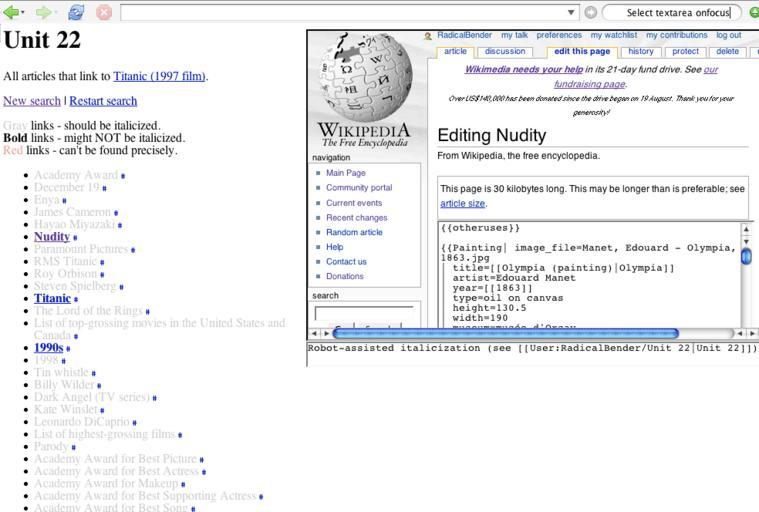The height and width of the screenshot is (512, 759).
Task: Click the gray go arrow beside address bar
Action: 591,13
